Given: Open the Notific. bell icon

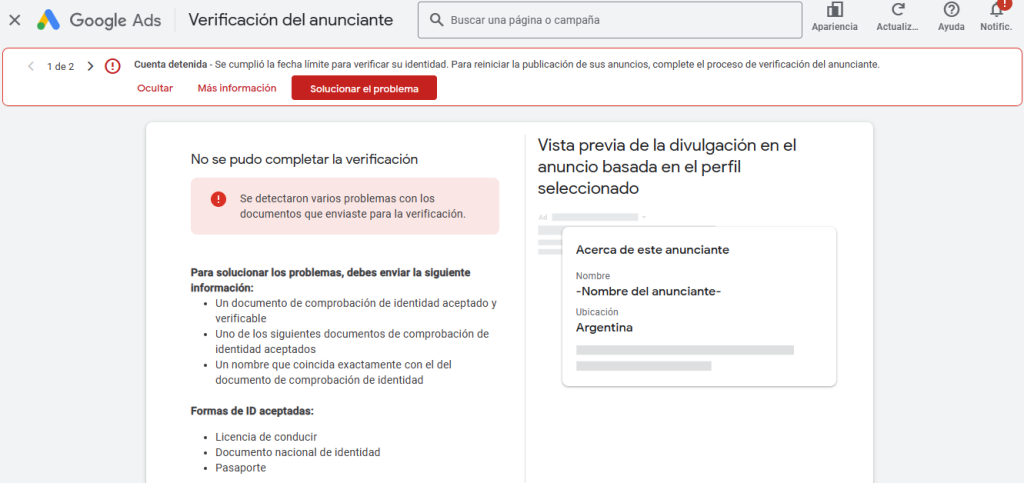Looking at the screenshot, I should (x=997, y=9).
